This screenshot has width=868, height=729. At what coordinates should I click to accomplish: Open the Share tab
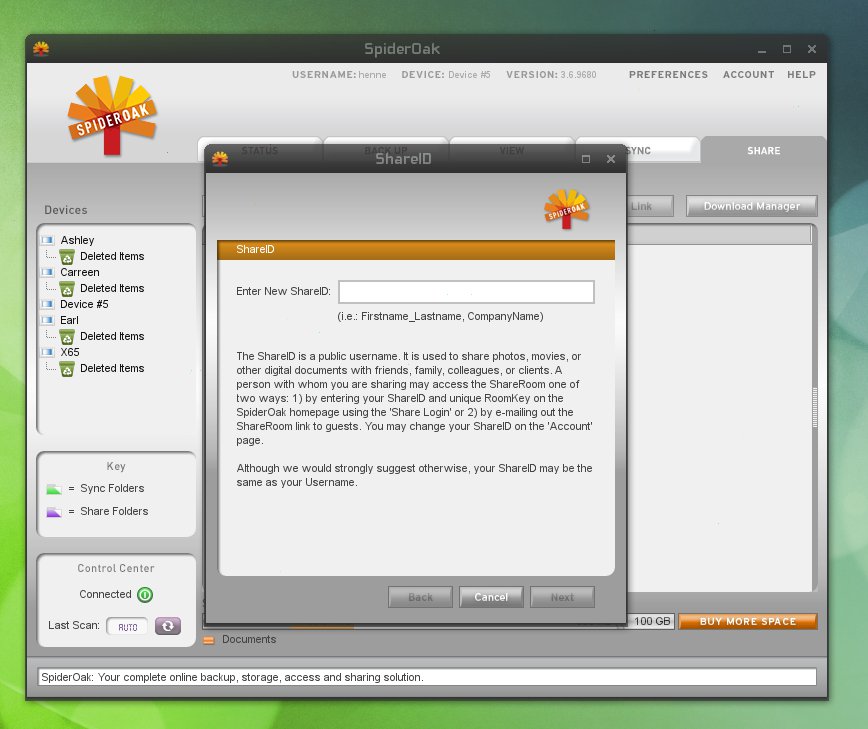point(763,151)
